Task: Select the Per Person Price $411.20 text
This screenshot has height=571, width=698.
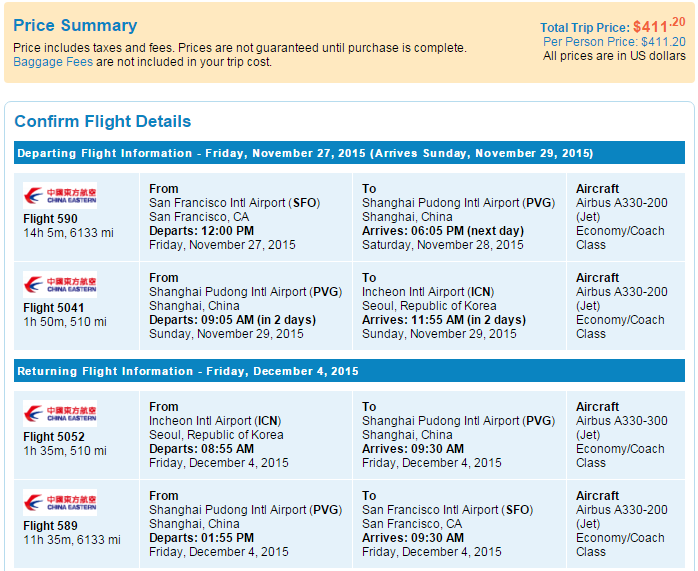Action: 614,42
